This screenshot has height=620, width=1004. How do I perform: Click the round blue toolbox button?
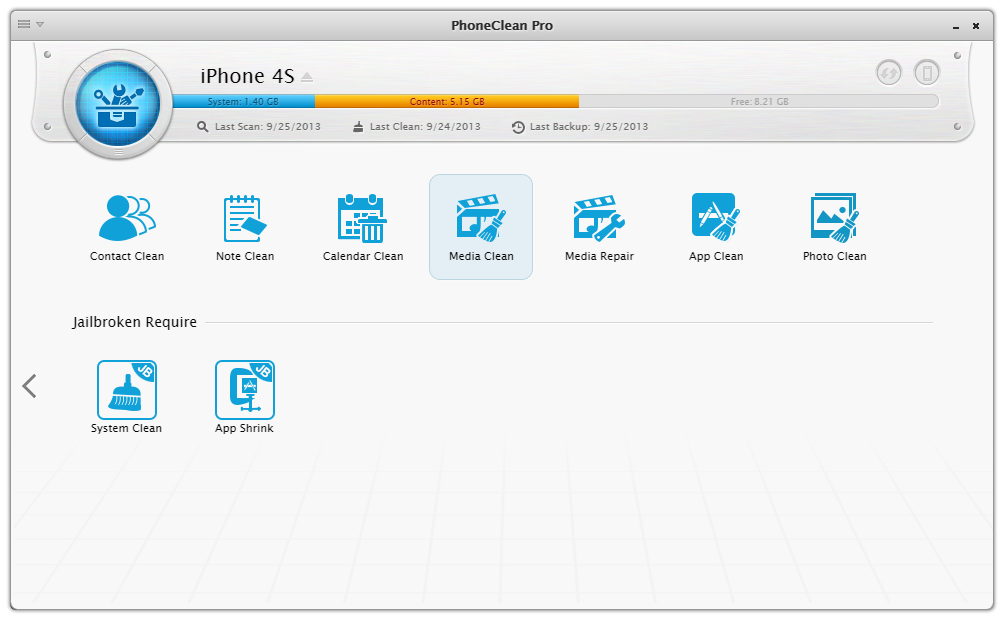(117, 103)
